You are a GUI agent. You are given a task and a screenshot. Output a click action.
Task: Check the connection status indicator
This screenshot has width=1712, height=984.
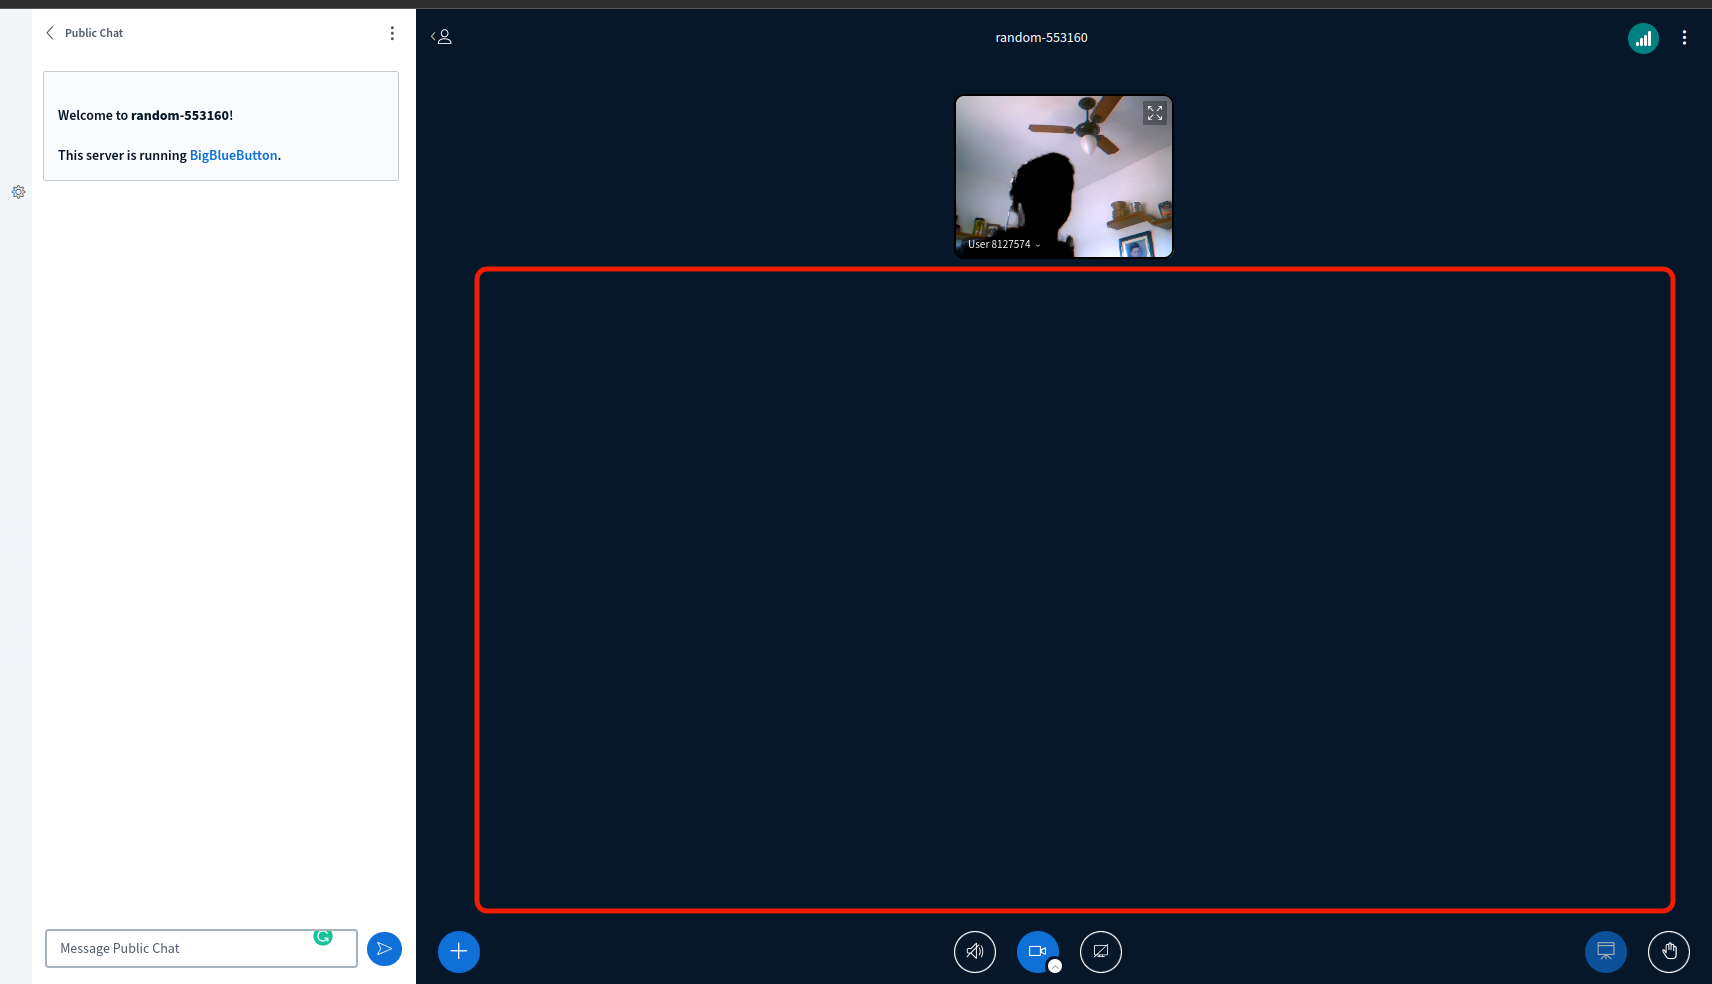click(x=1643, y=37)
